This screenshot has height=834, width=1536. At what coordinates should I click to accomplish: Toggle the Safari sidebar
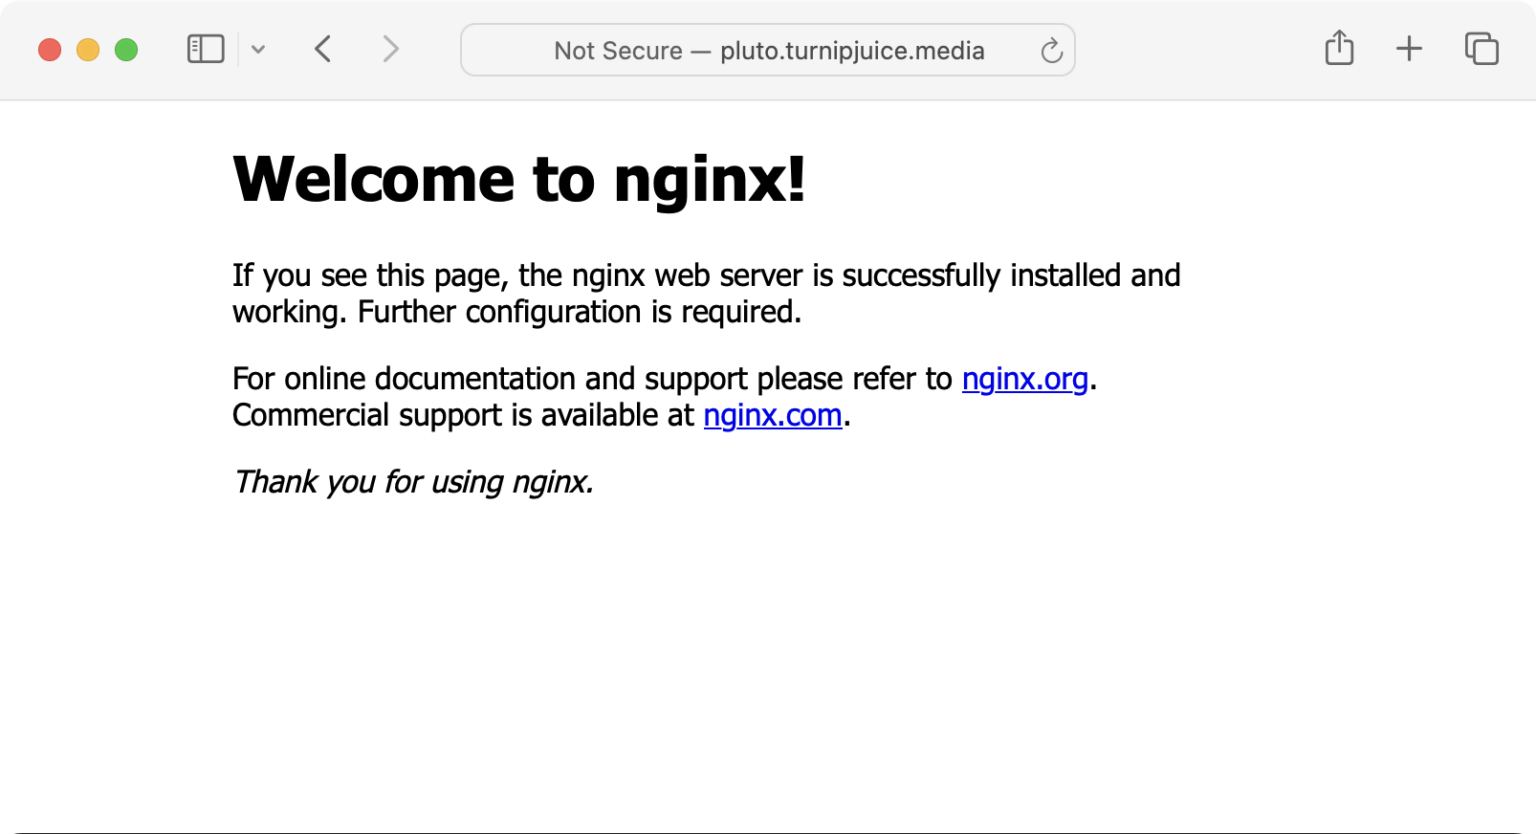(x=205, y=48)
